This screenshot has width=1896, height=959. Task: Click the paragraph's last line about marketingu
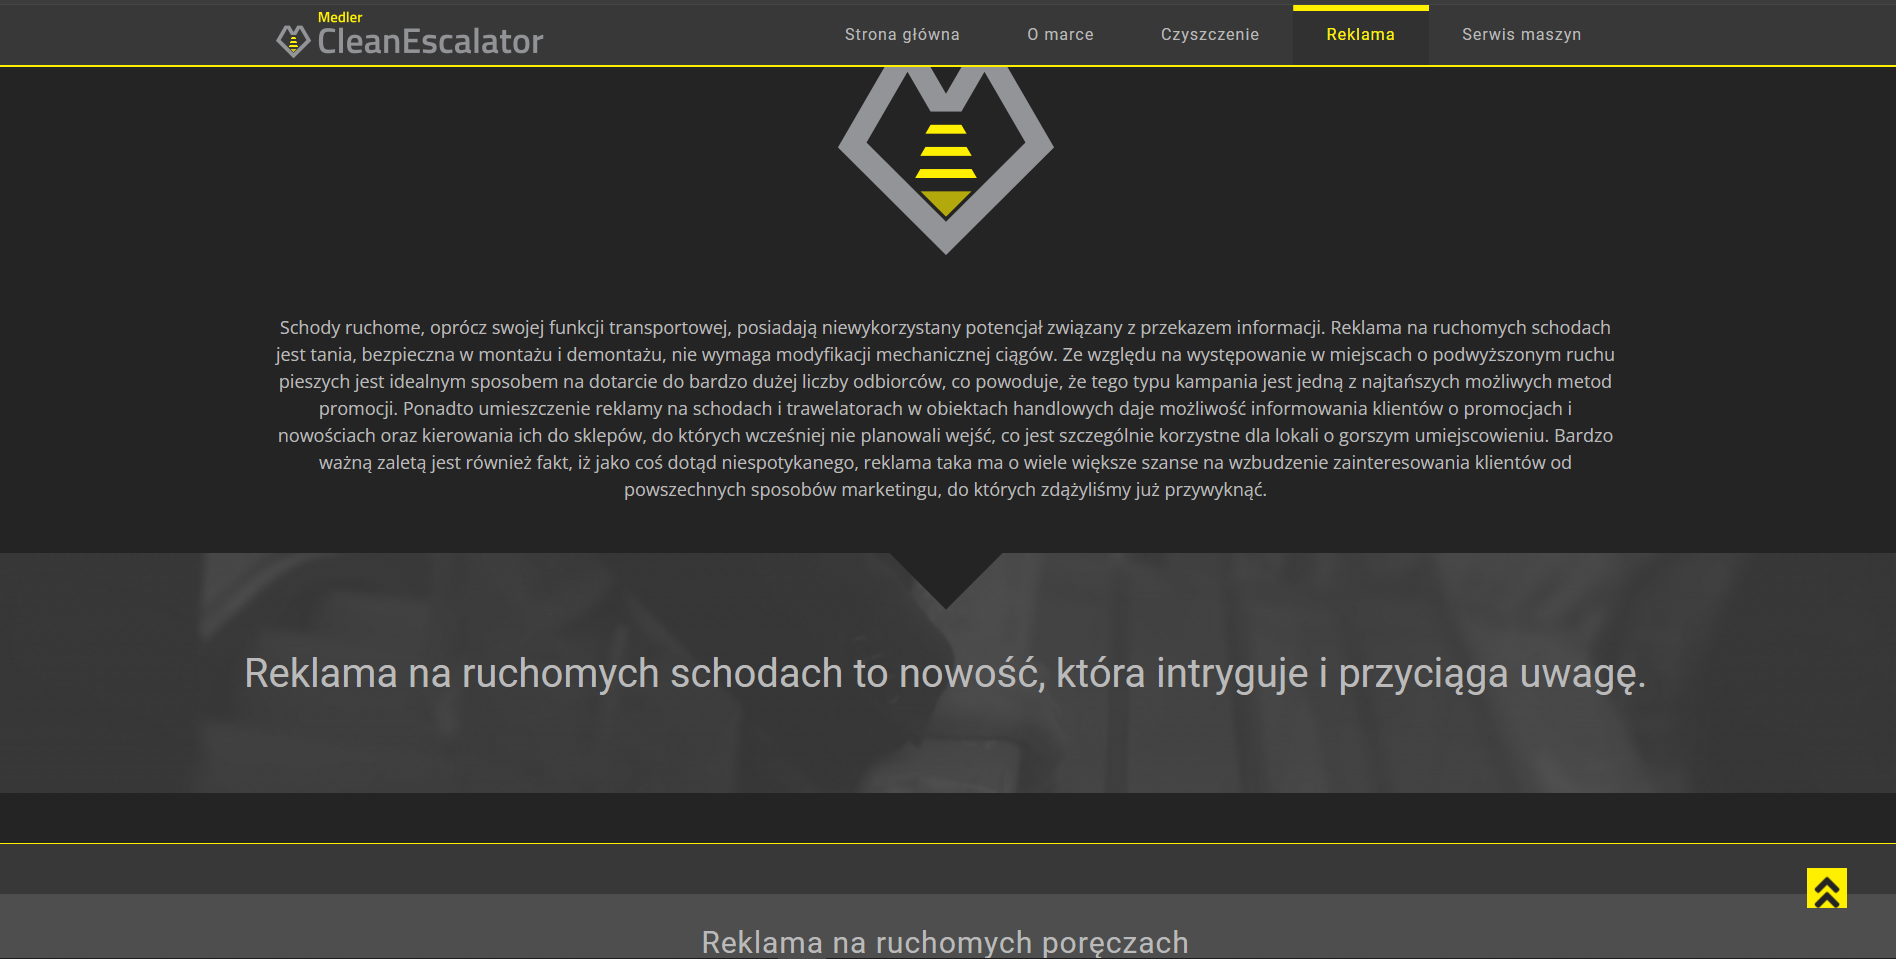coord(945,490)
